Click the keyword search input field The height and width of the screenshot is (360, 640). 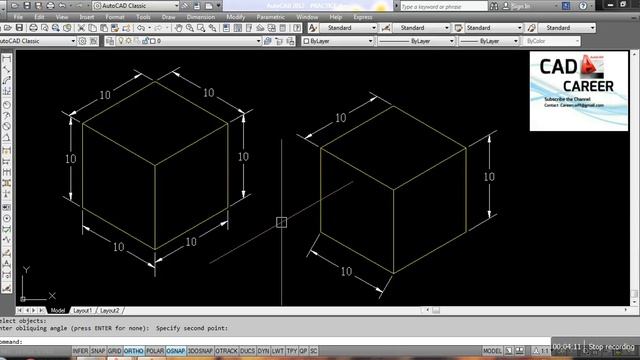[444, 6]
